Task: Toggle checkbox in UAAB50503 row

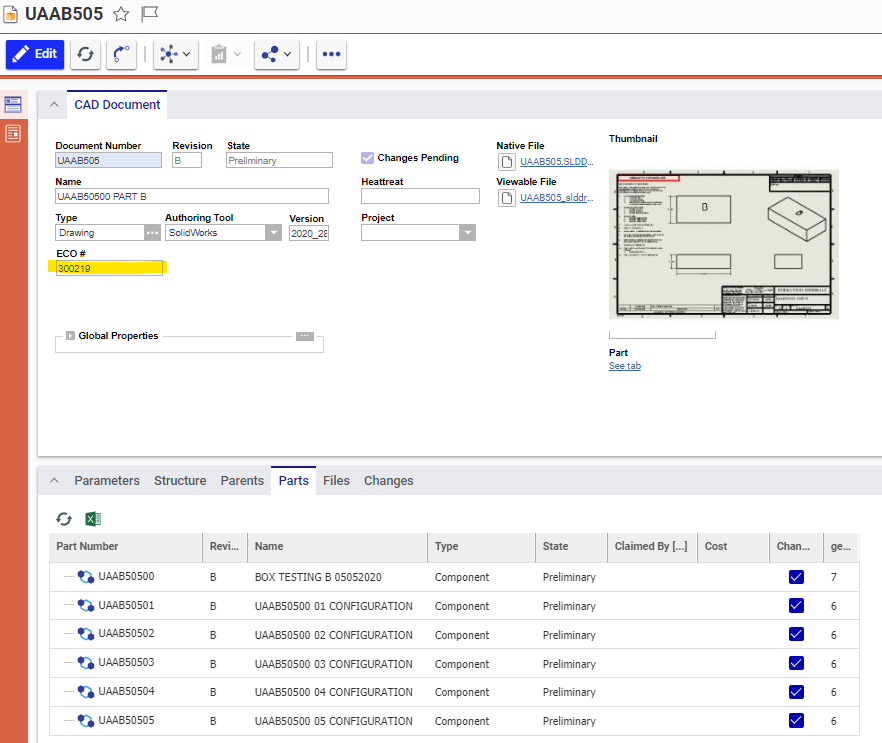Action: pos(796,664)
